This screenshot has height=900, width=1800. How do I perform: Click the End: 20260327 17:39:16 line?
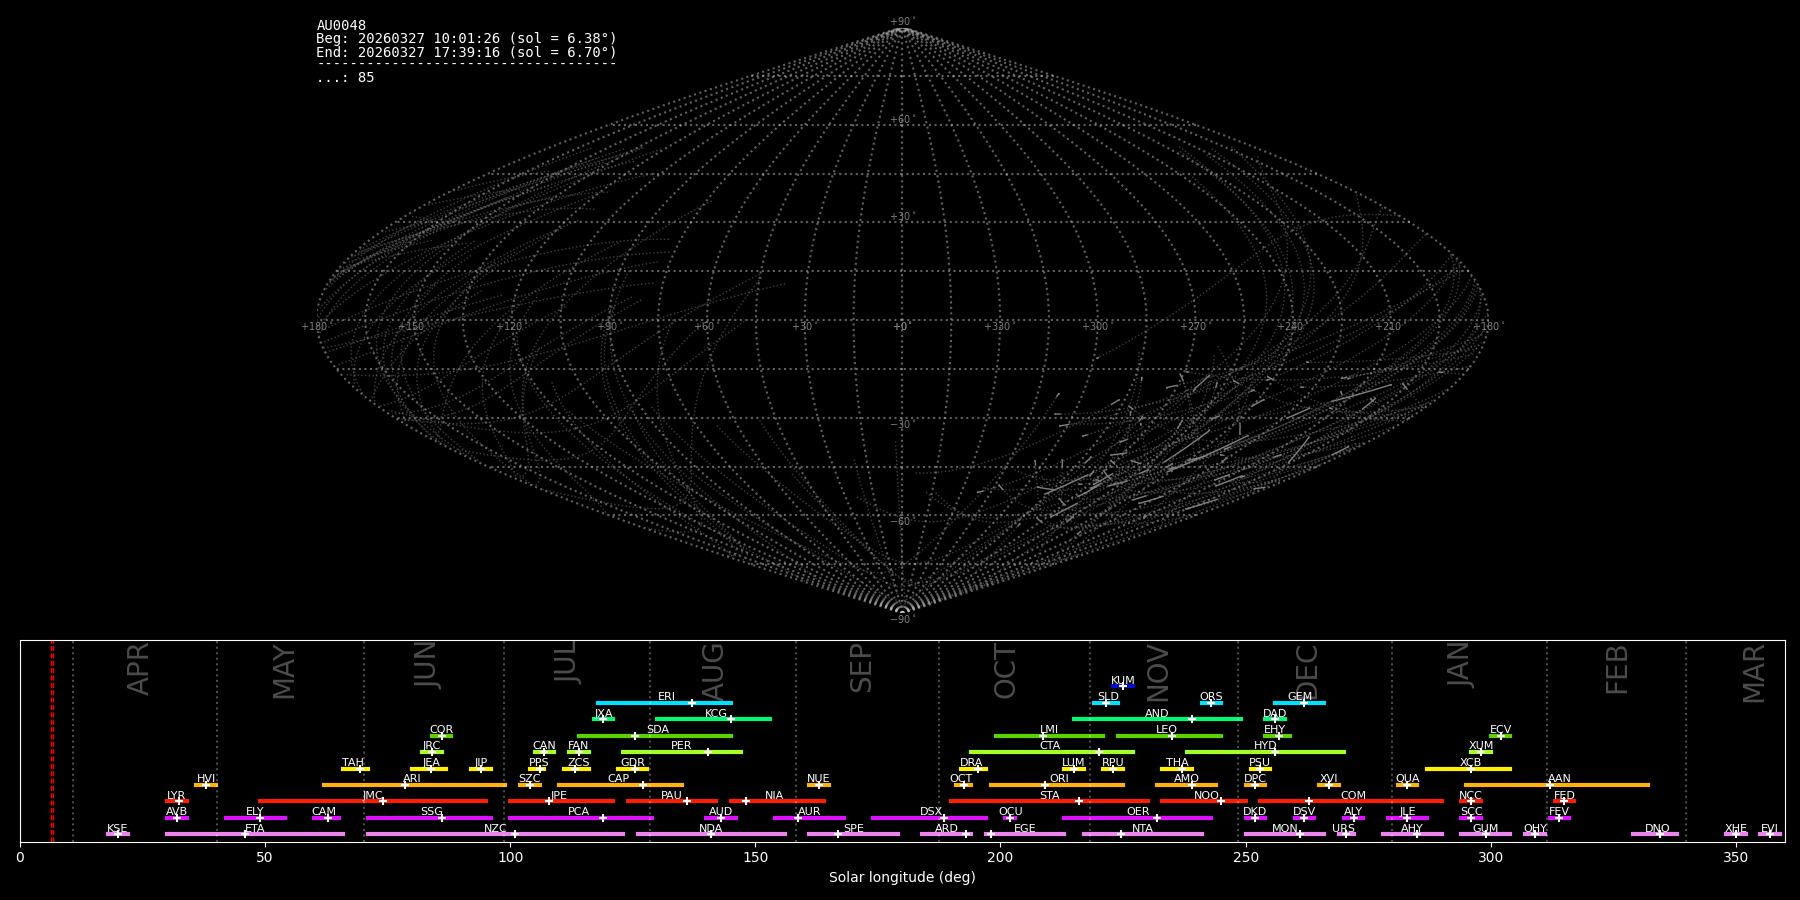[x=466, y=53]
